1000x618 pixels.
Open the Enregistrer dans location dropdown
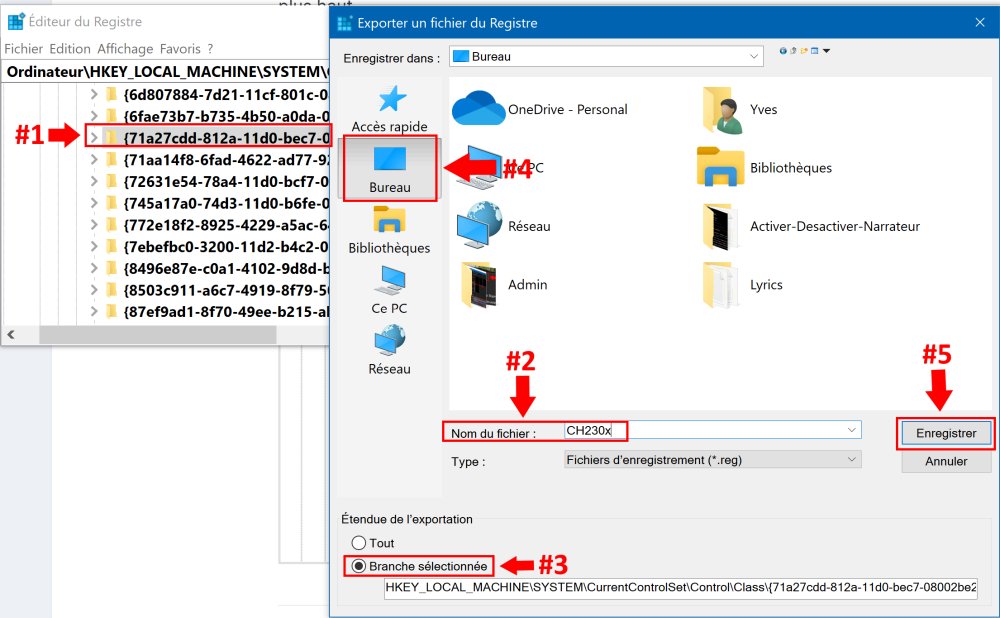point(754,57)
